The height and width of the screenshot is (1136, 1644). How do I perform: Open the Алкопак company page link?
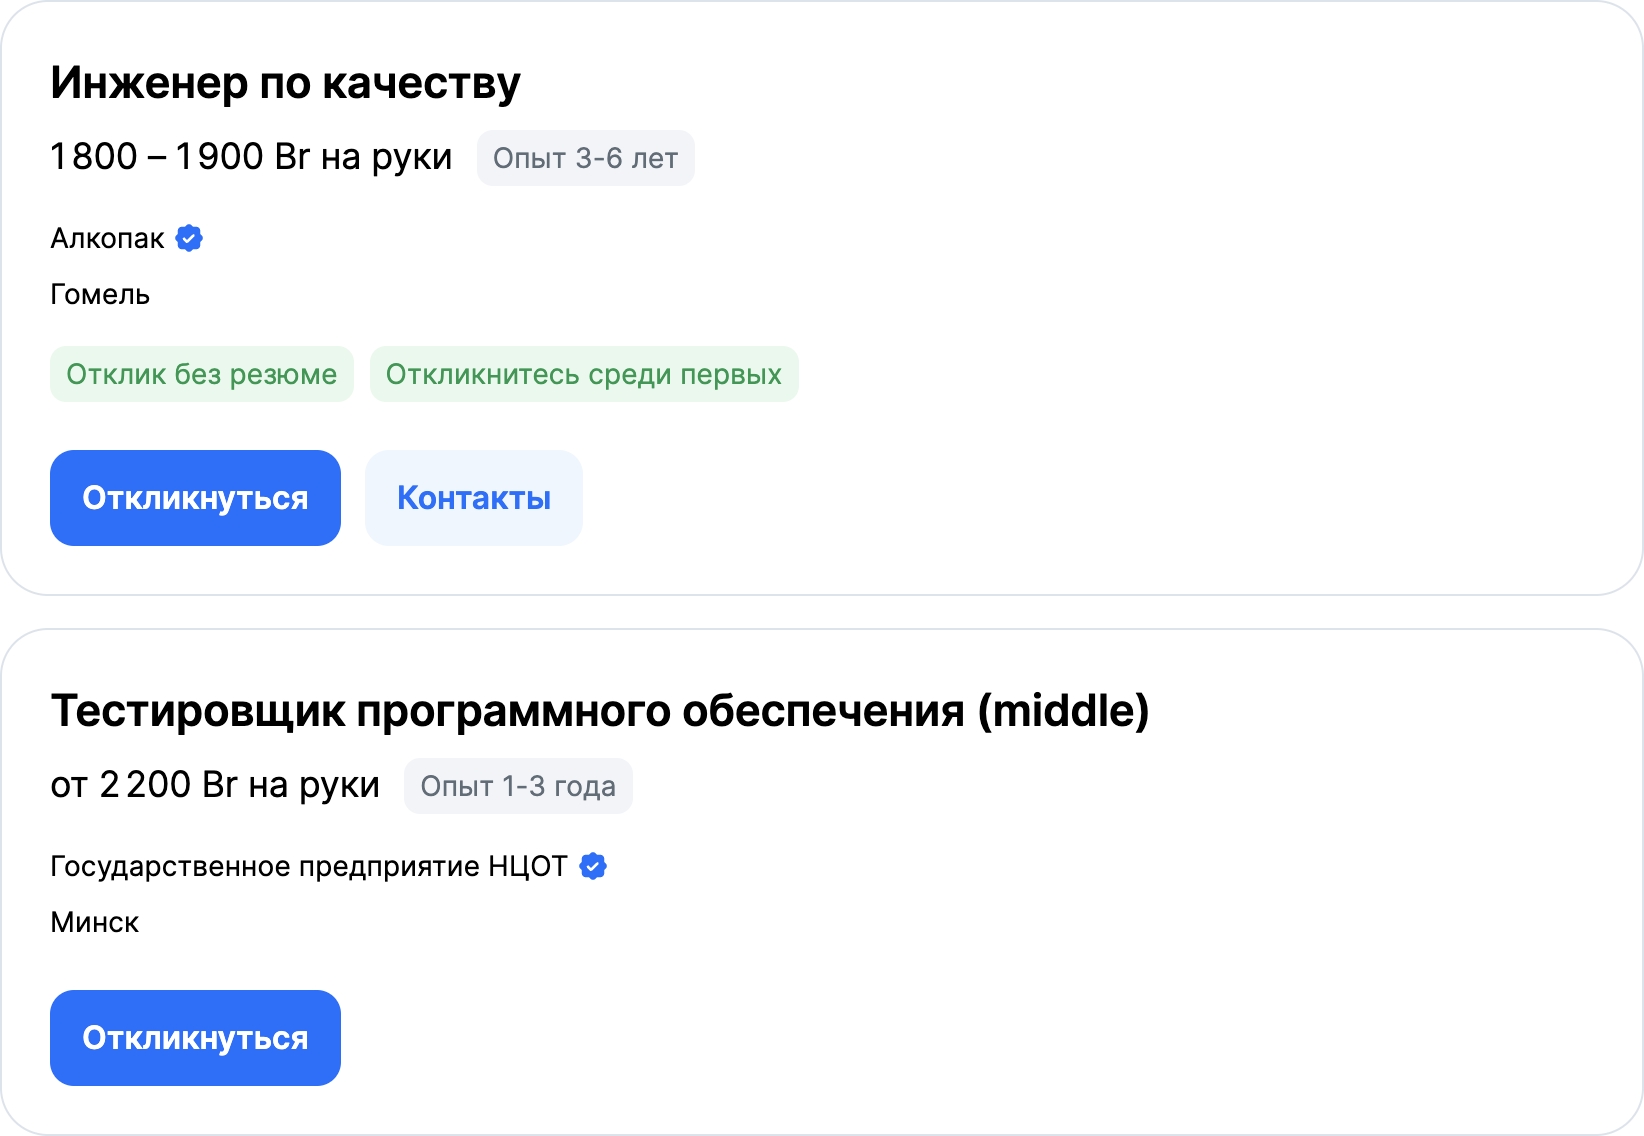tap(107, 238)
